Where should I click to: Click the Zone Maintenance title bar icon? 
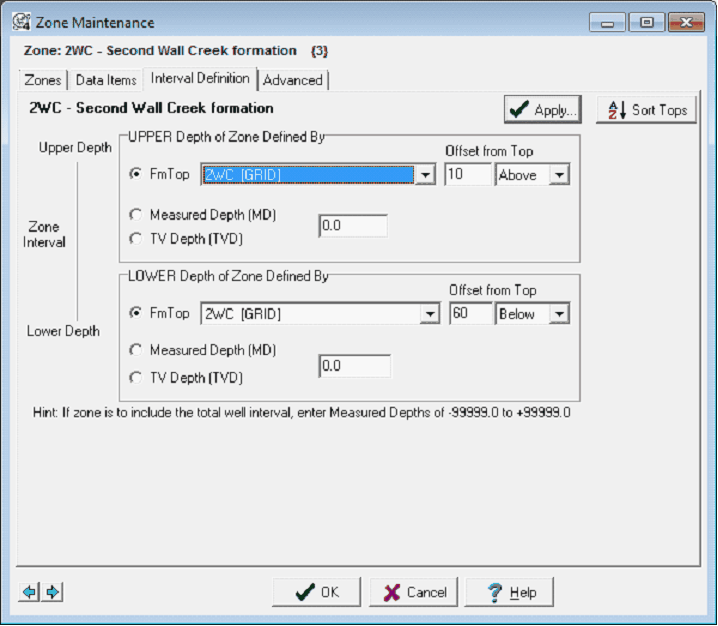[x=19, y=22]
